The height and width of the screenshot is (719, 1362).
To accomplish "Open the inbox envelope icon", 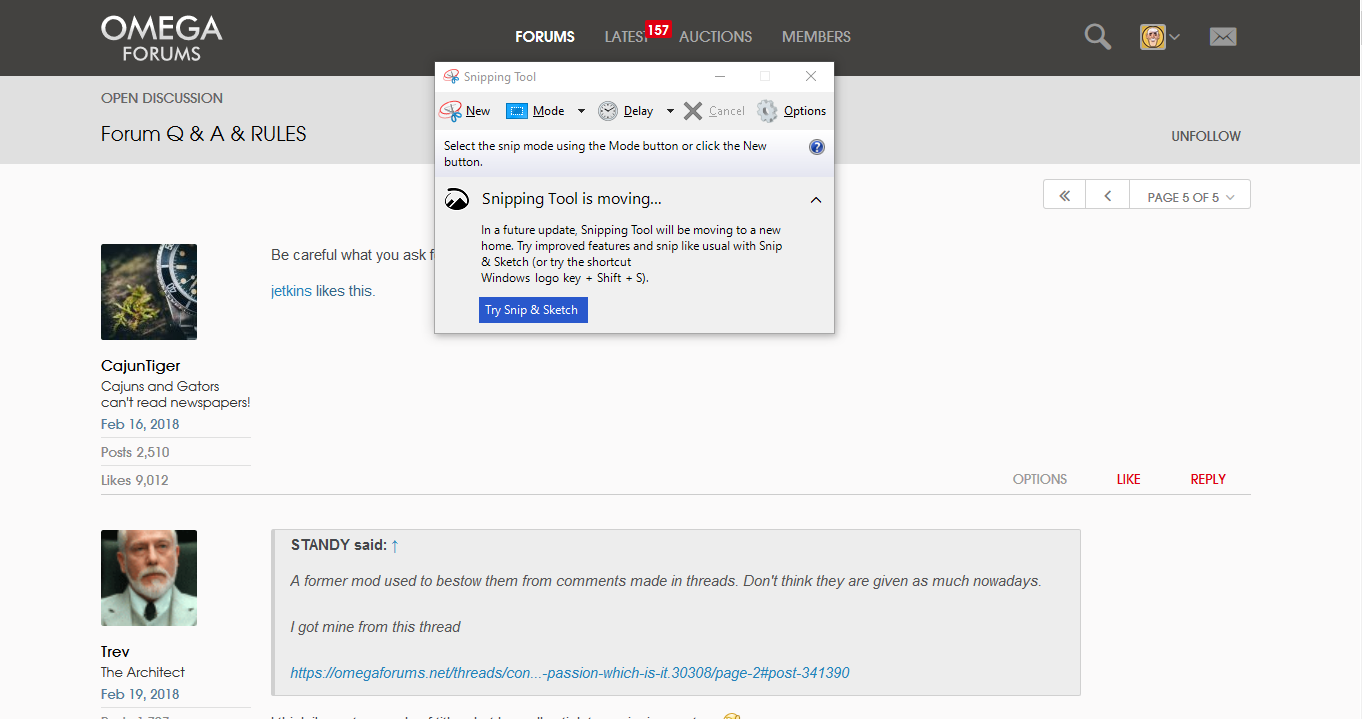I will 1222,37.
